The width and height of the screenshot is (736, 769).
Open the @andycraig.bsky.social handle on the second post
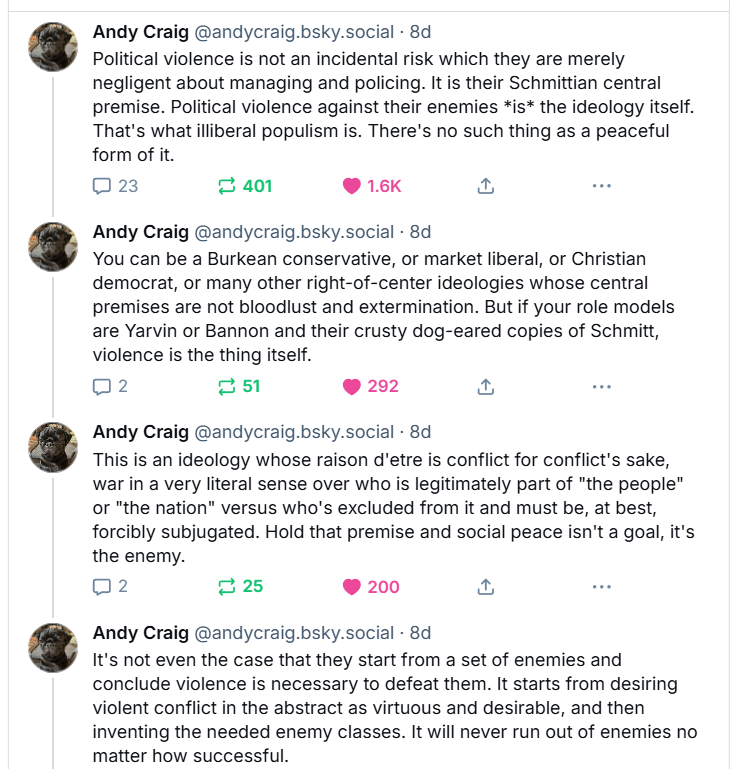point(294,232)
